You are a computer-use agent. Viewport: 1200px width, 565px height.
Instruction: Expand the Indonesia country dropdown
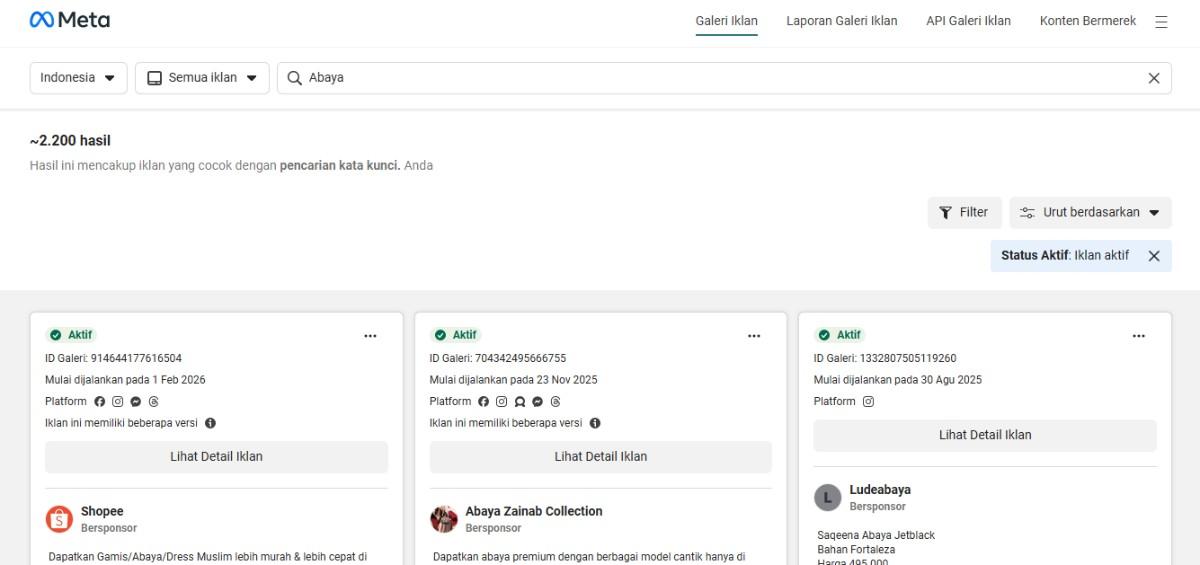[x=78, y=78]
